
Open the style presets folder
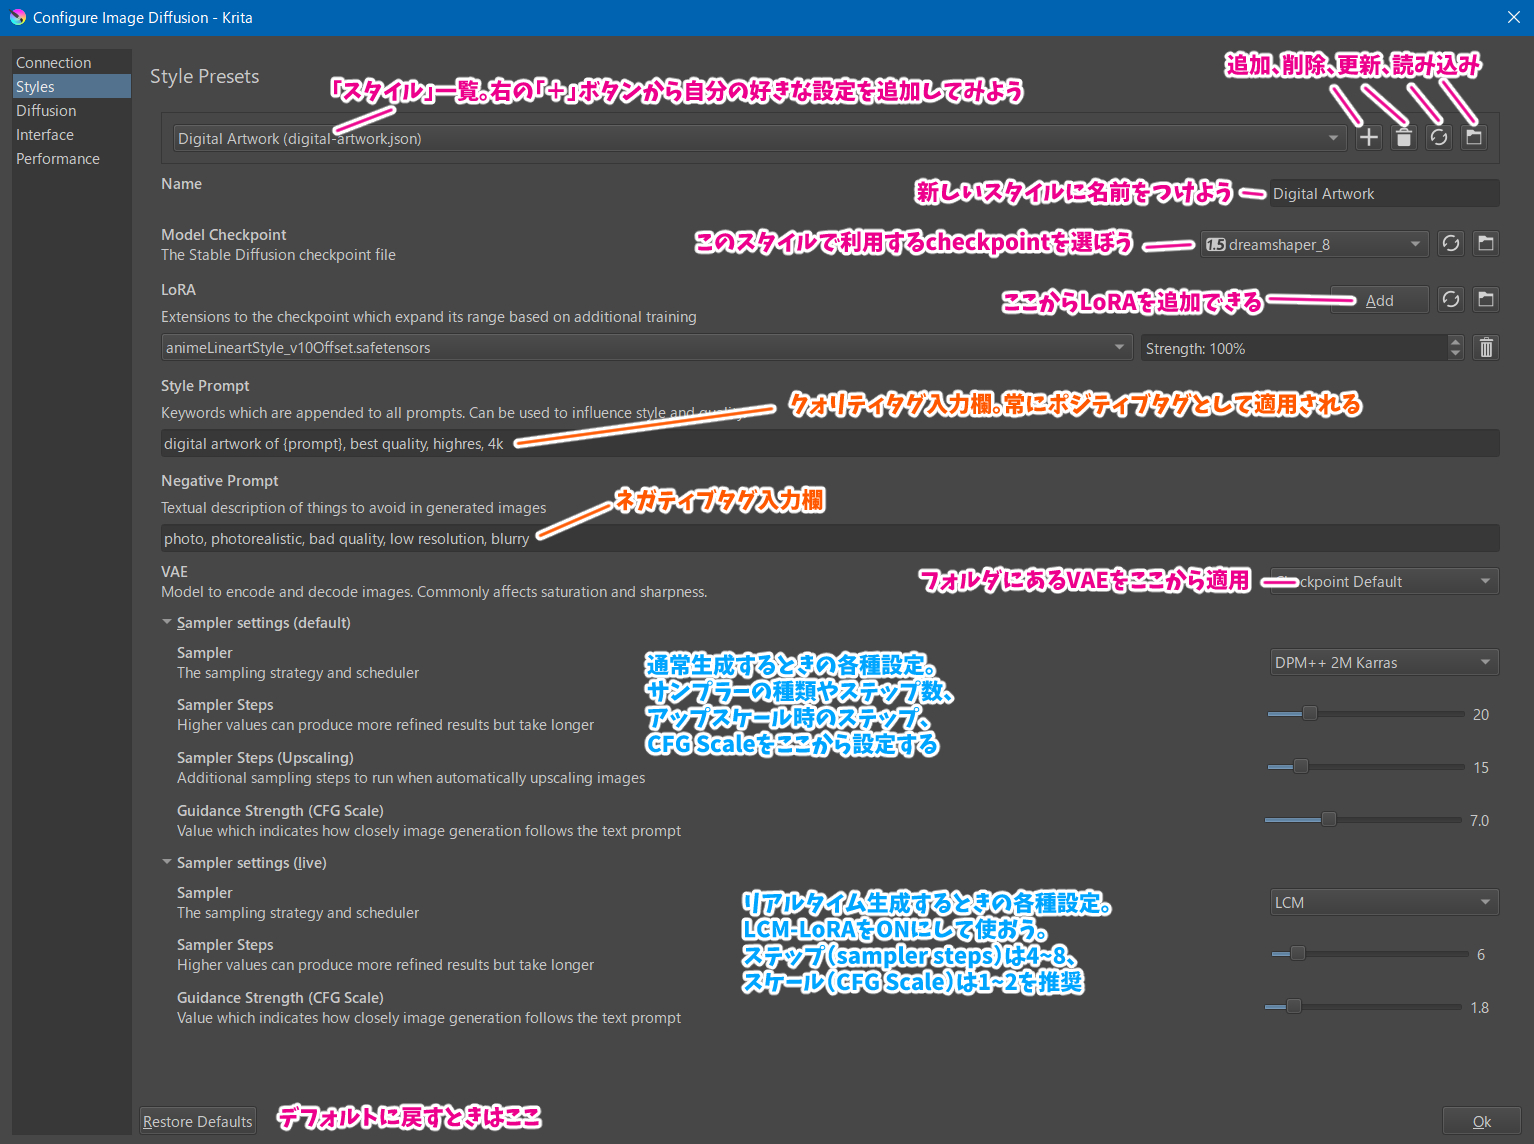point(1474,138)
